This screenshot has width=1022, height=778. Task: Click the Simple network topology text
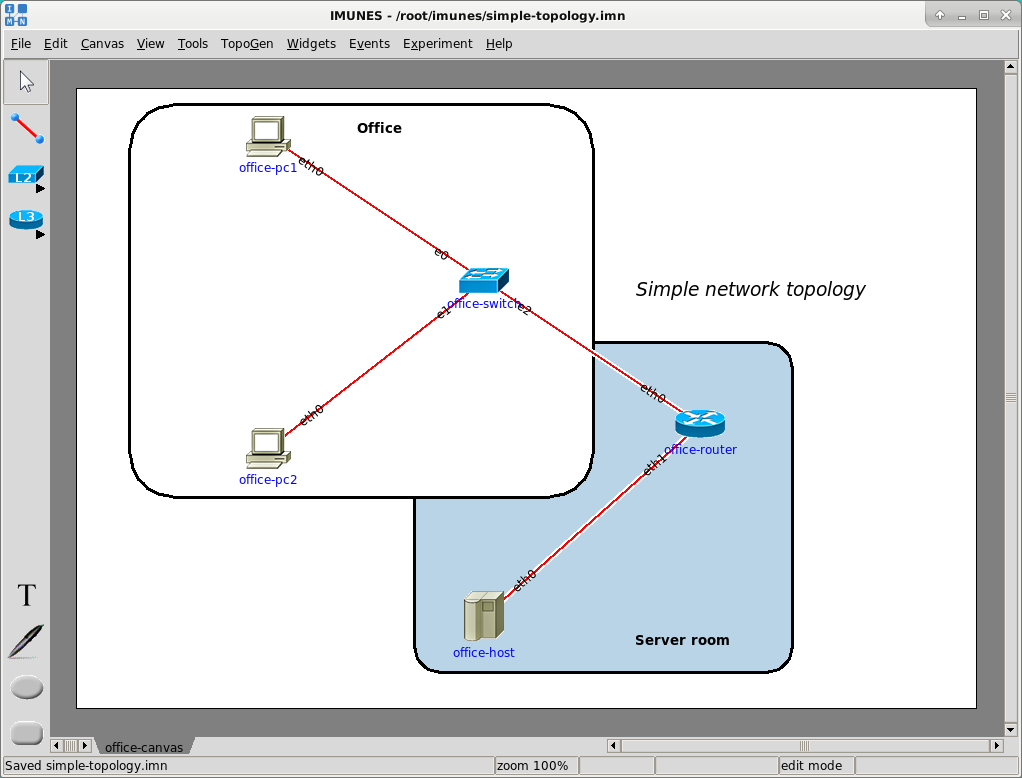pyautogui.click(x=750, y=289)
